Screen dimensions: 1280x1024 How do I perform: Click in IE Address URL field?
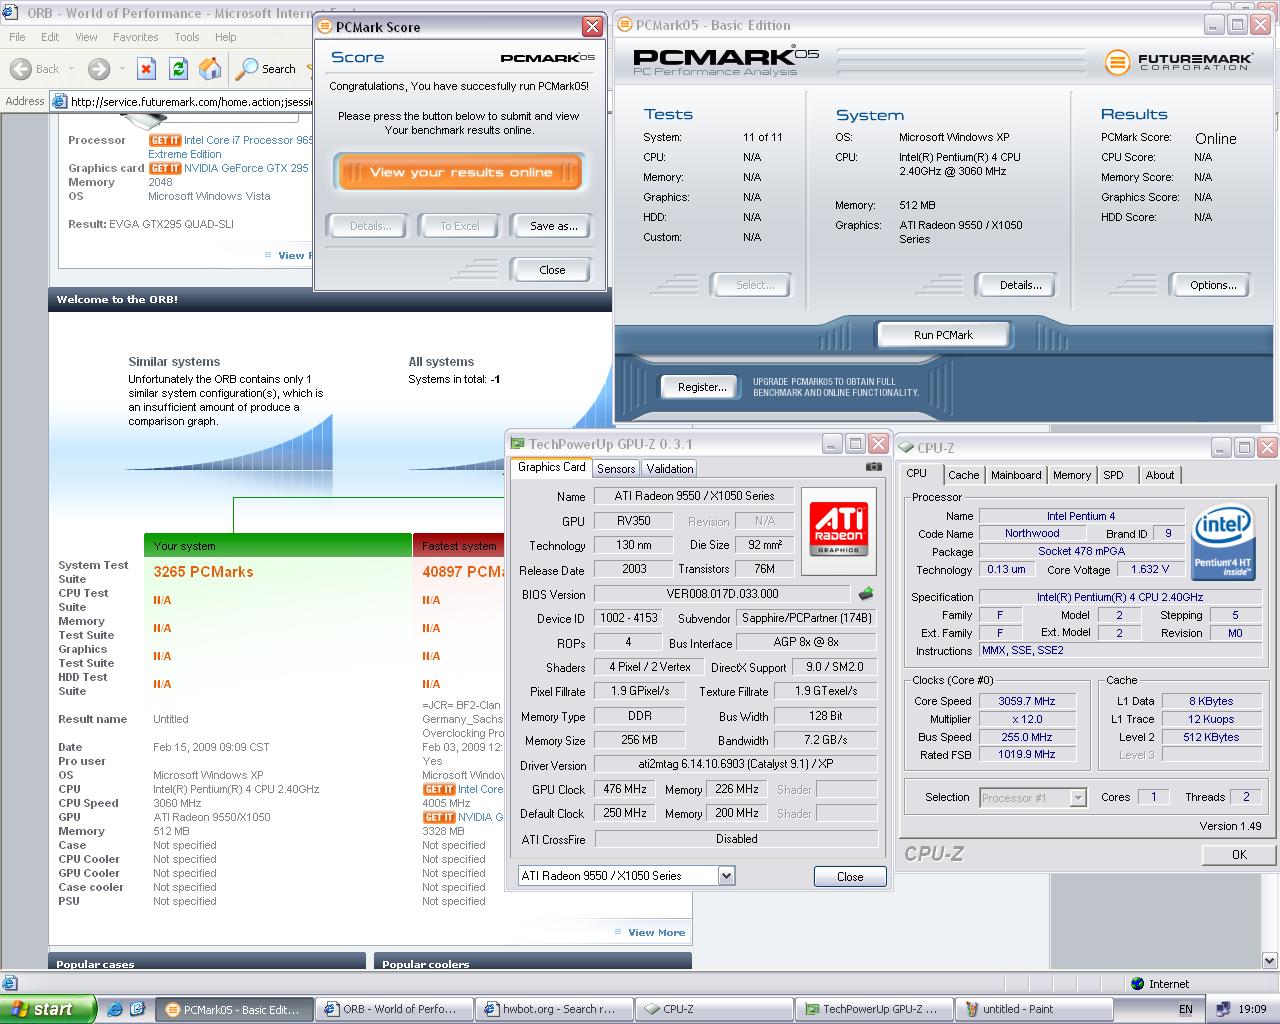point(190,101)
